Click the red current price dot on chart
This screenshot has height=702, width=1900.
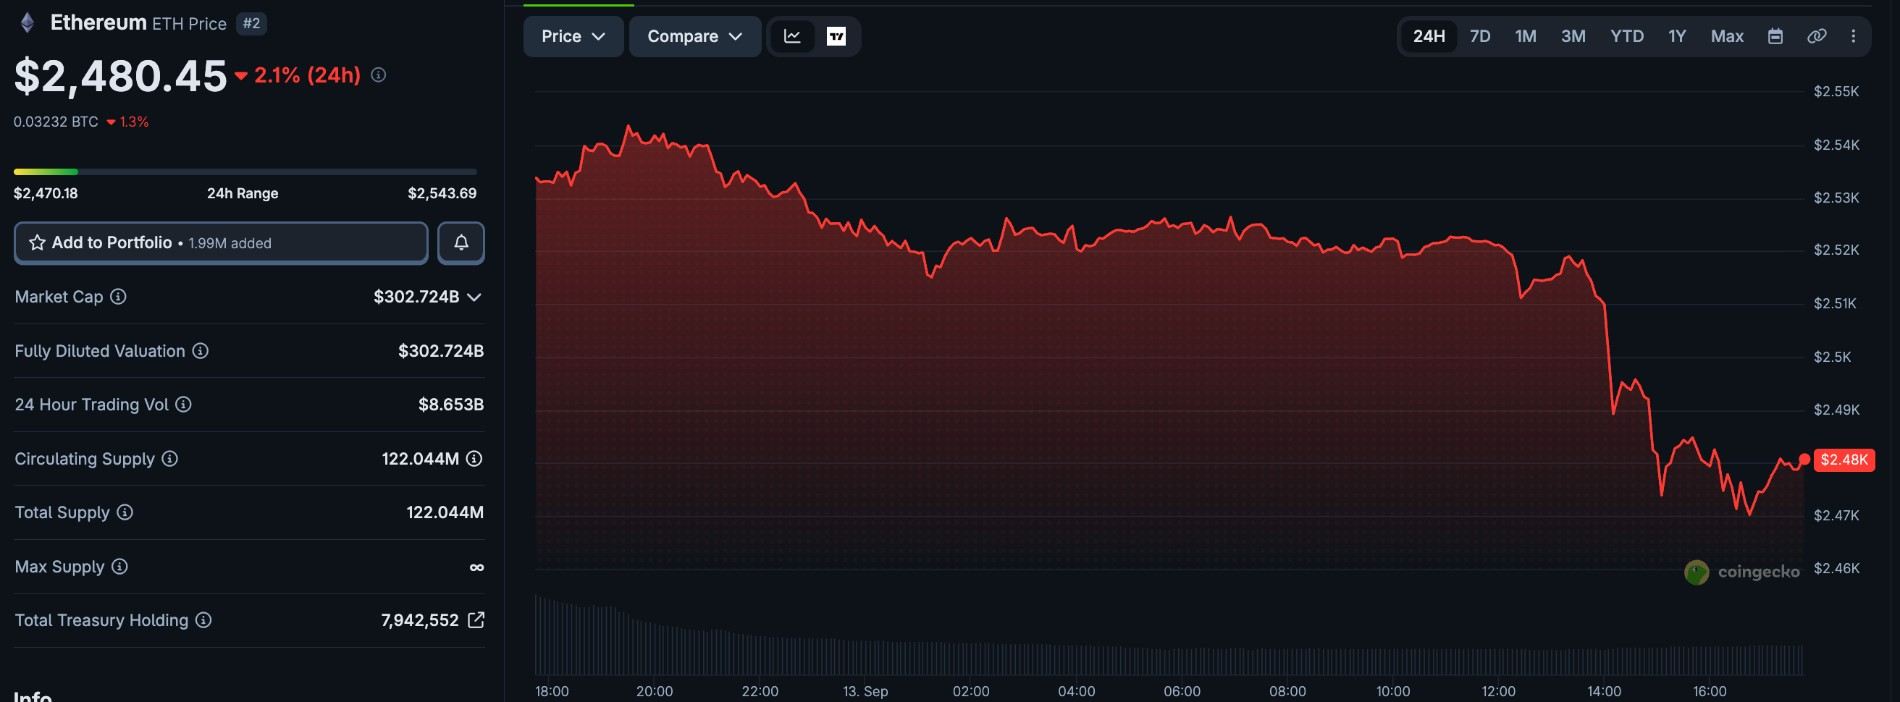click(x=1804, y=460)
